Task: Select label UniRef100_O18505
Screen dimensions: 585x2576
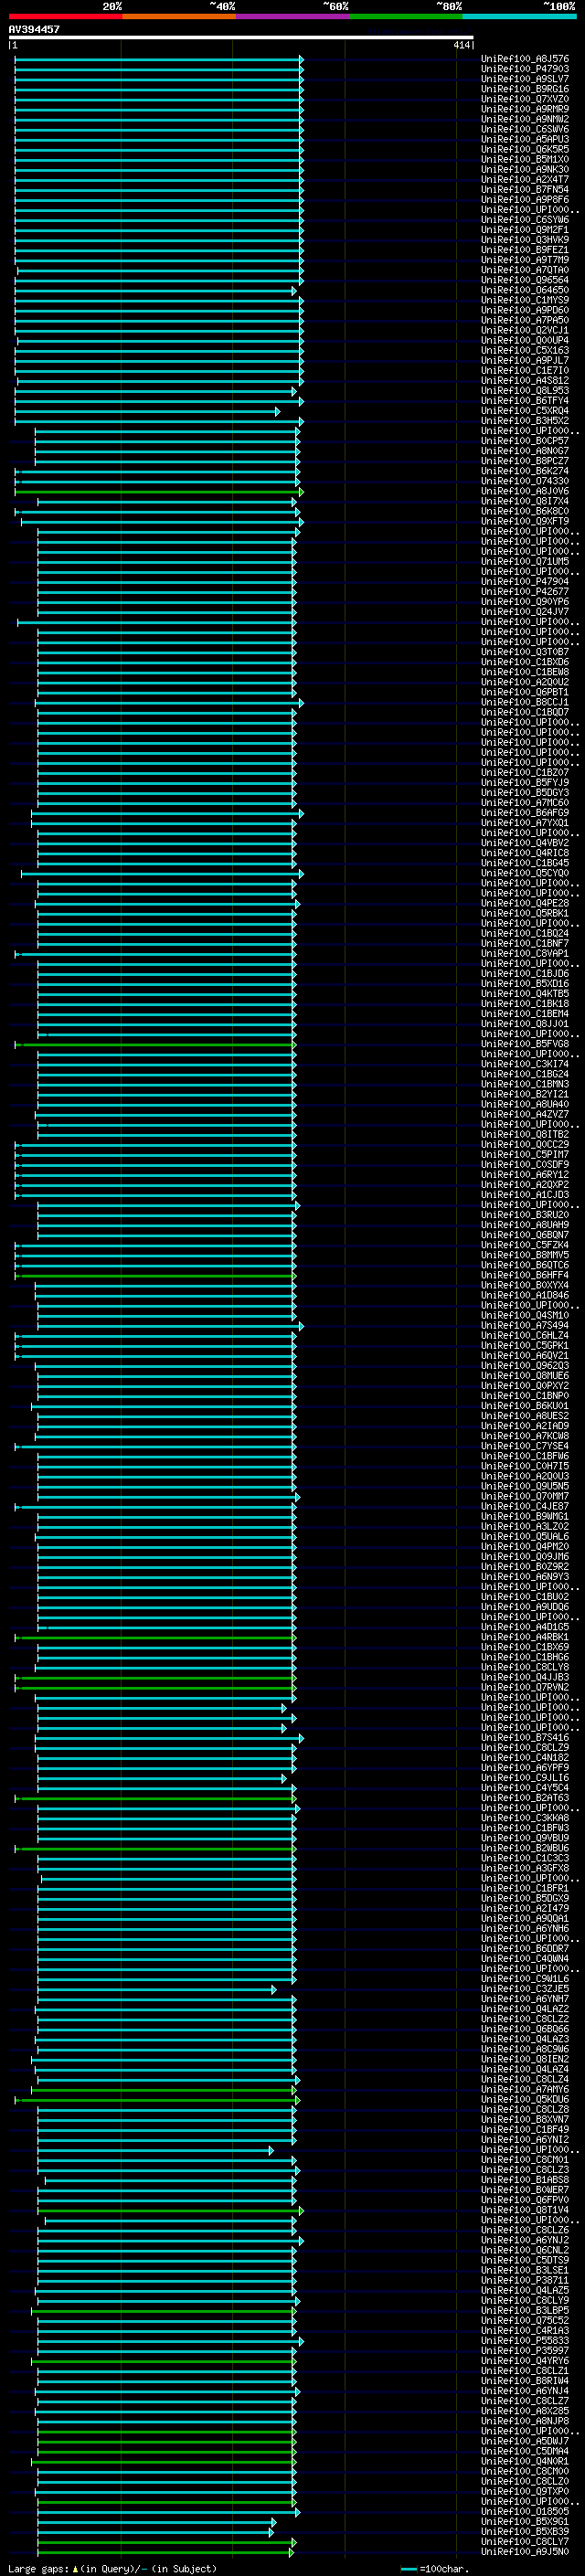Action: pyautogui.click(x=525, y=2512)
